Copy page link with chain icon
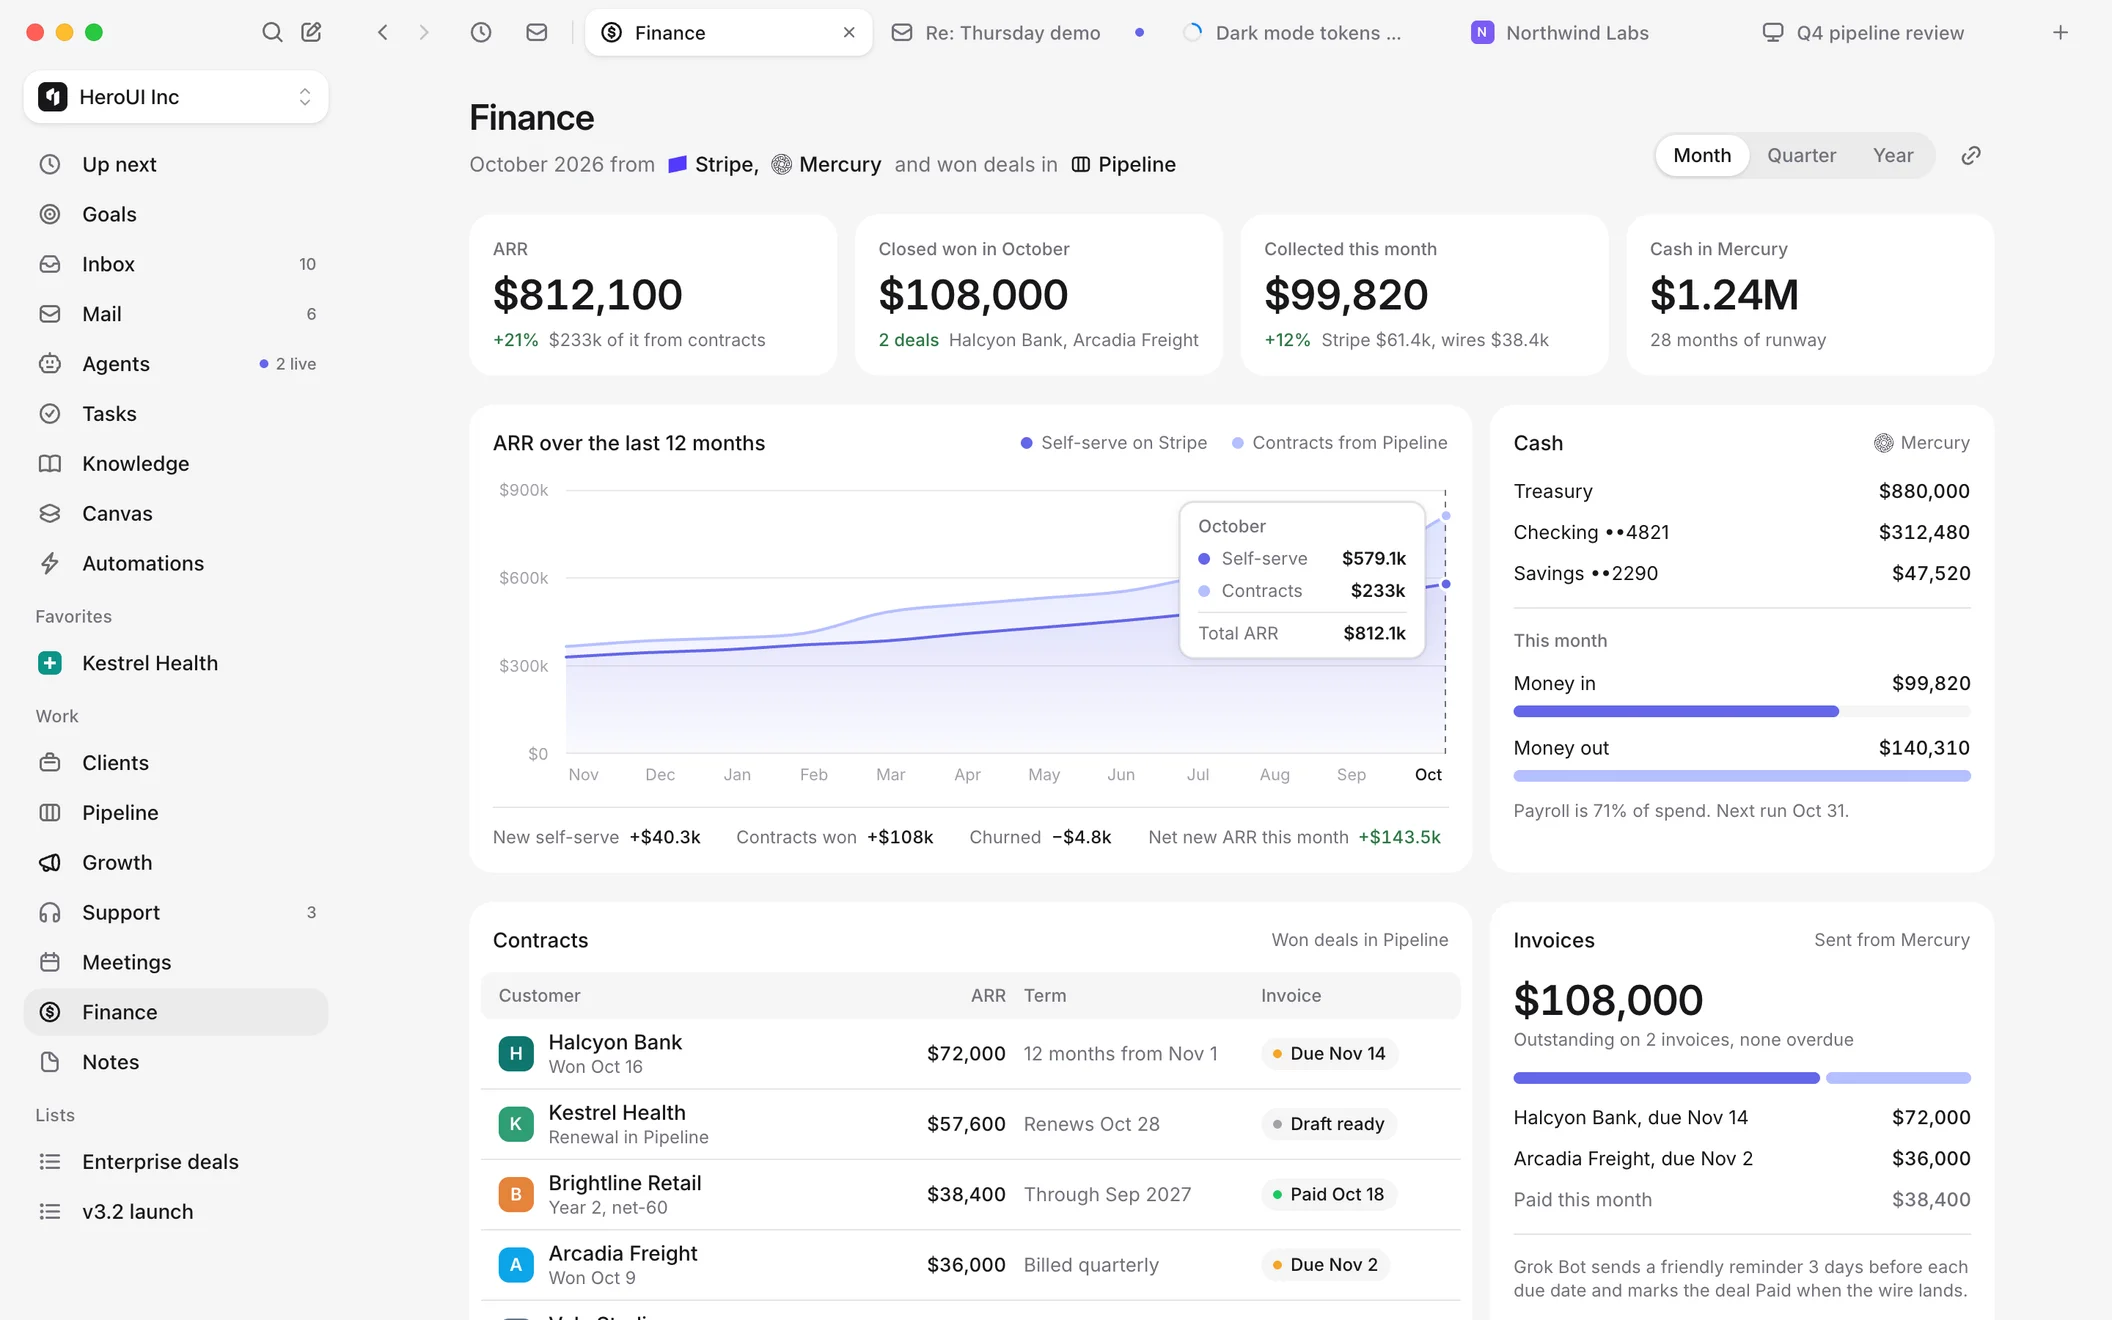 1971,155
